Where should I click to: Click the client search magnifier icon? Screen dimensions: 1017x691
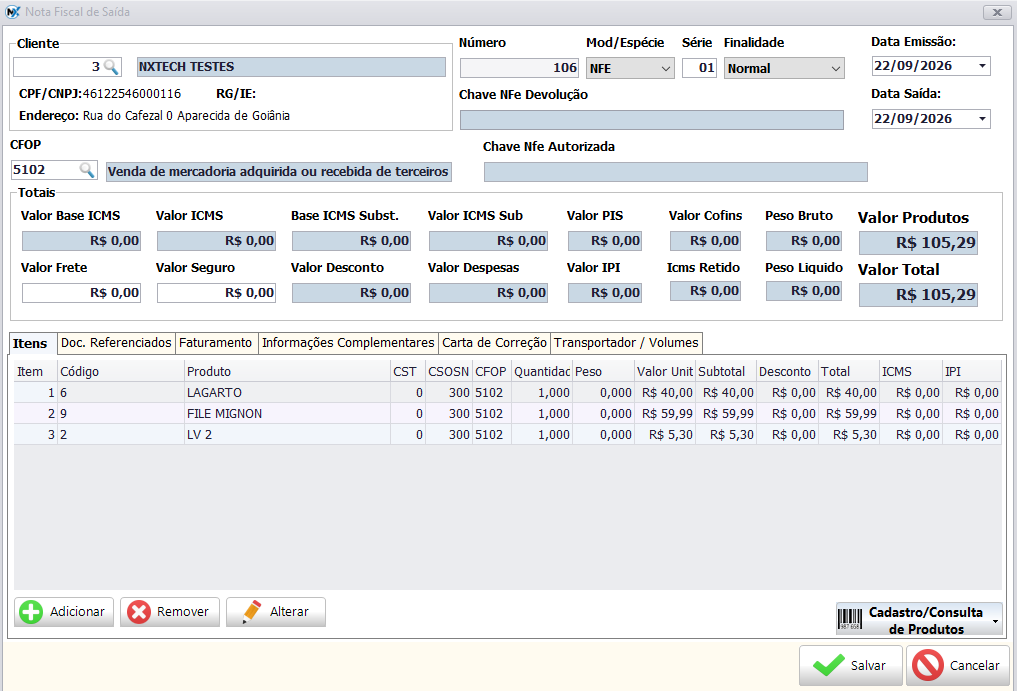[111, 67]
